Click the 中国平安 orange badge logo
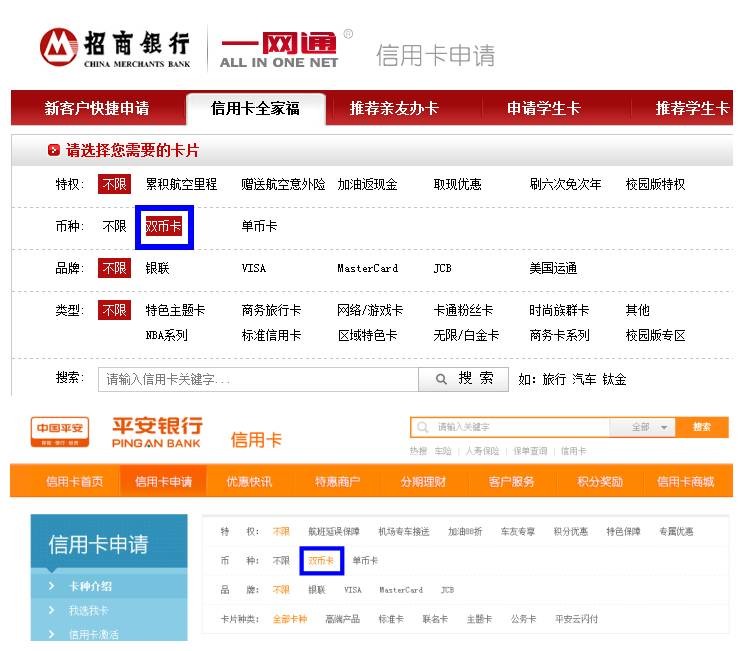This screenshot has width=743, height=651. pos(60,432)
